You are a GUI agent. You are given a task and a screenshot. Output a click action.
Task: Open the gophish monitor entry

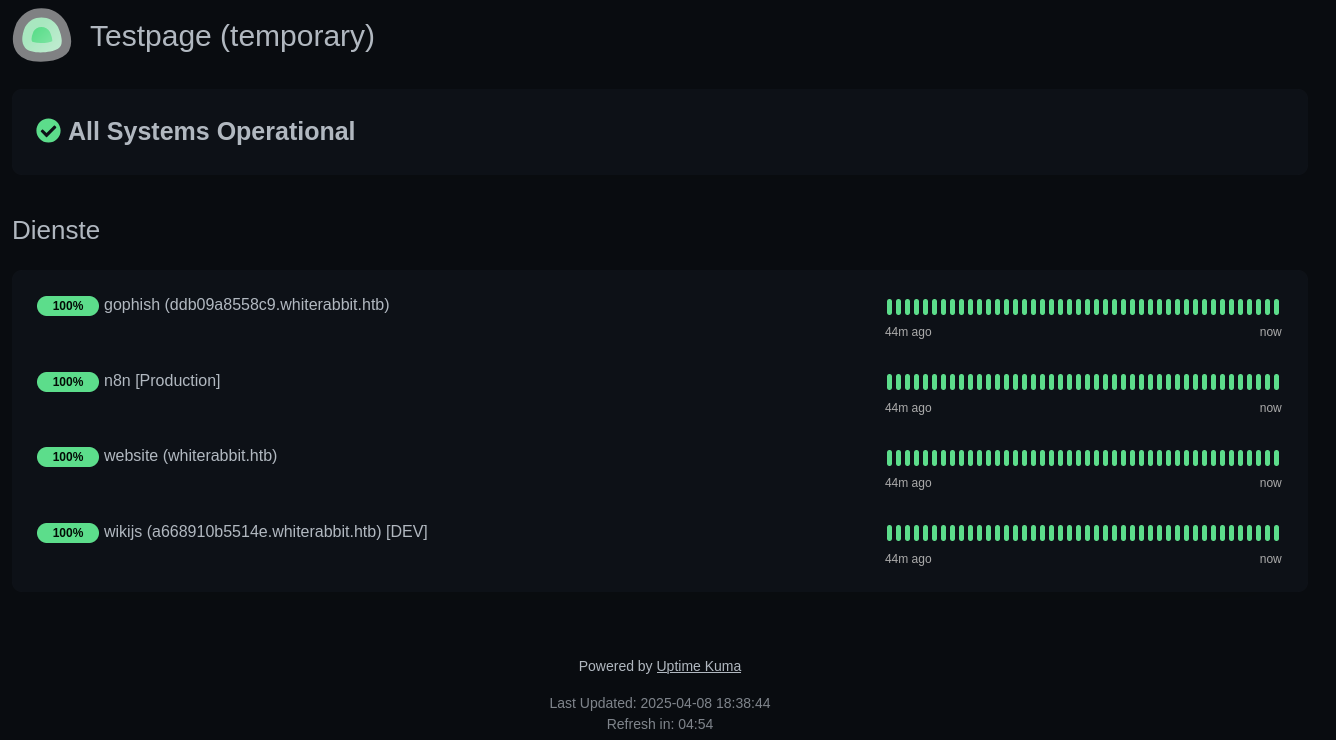[x=247, y=305]
